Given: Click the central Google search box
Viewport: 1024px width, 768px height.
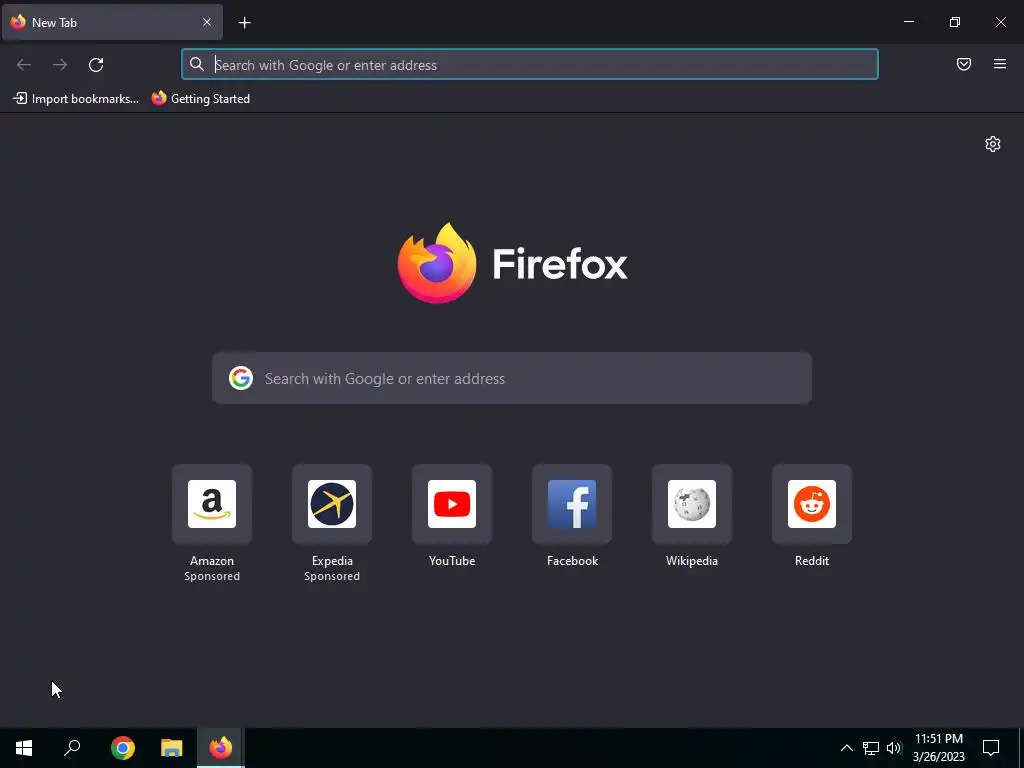Looking at the screenshot, I should click(512, 378).
